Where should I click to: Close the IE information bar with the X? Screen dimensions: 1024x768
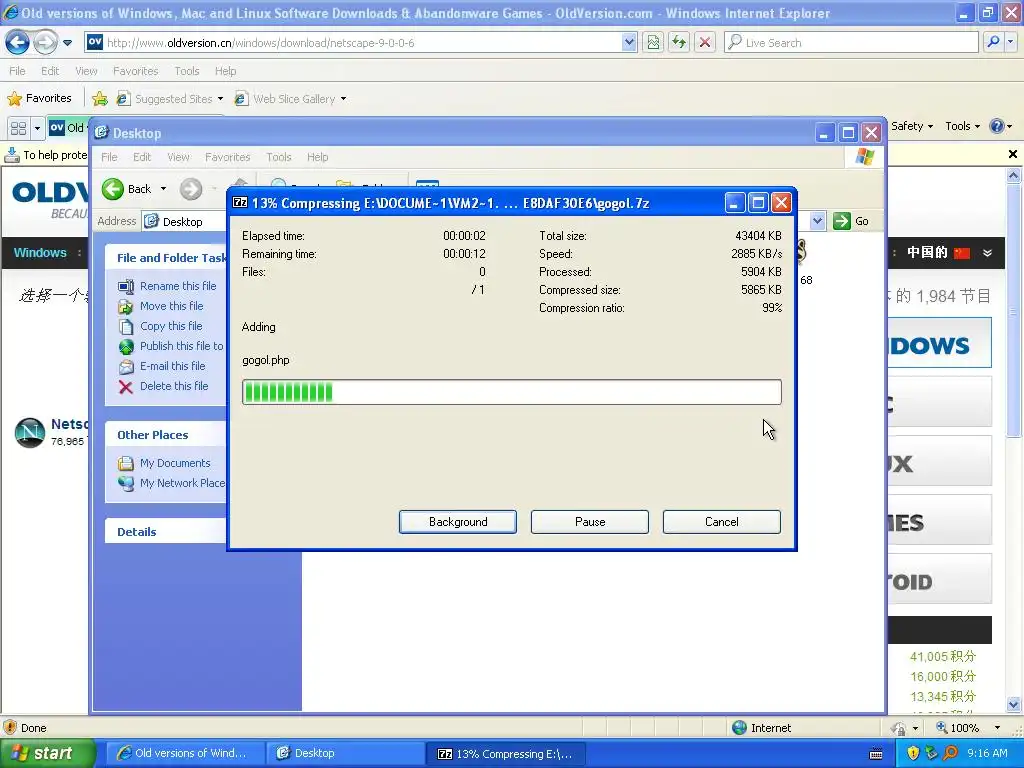coord(1012,154)
